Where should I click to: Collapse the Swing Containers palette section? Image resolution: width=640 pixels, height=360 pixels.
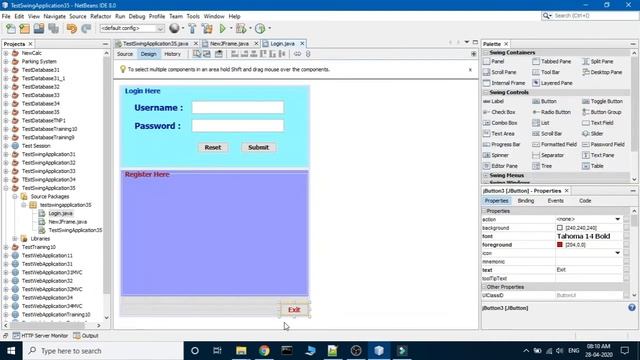[x=486, y=53]
